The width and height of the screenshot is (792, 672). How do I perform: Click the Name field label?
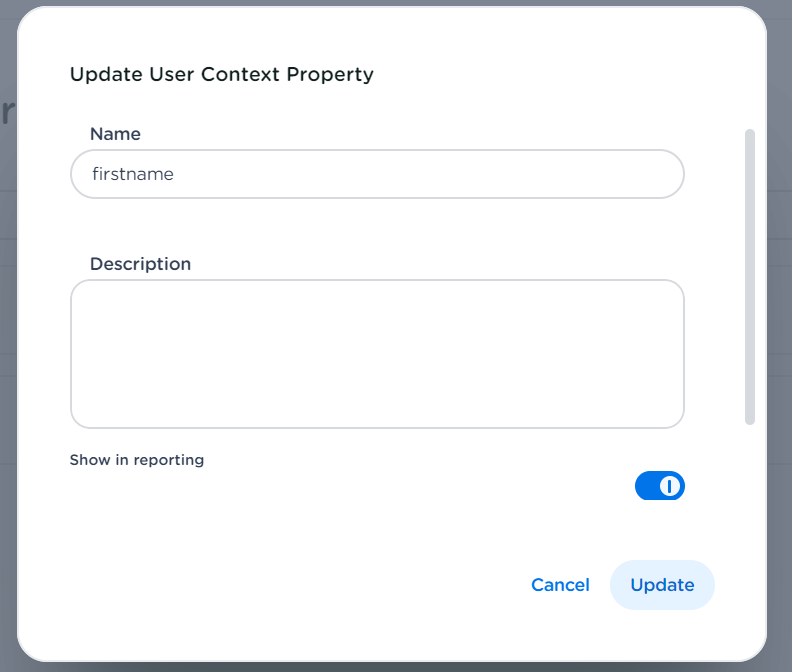coord(115,134)
